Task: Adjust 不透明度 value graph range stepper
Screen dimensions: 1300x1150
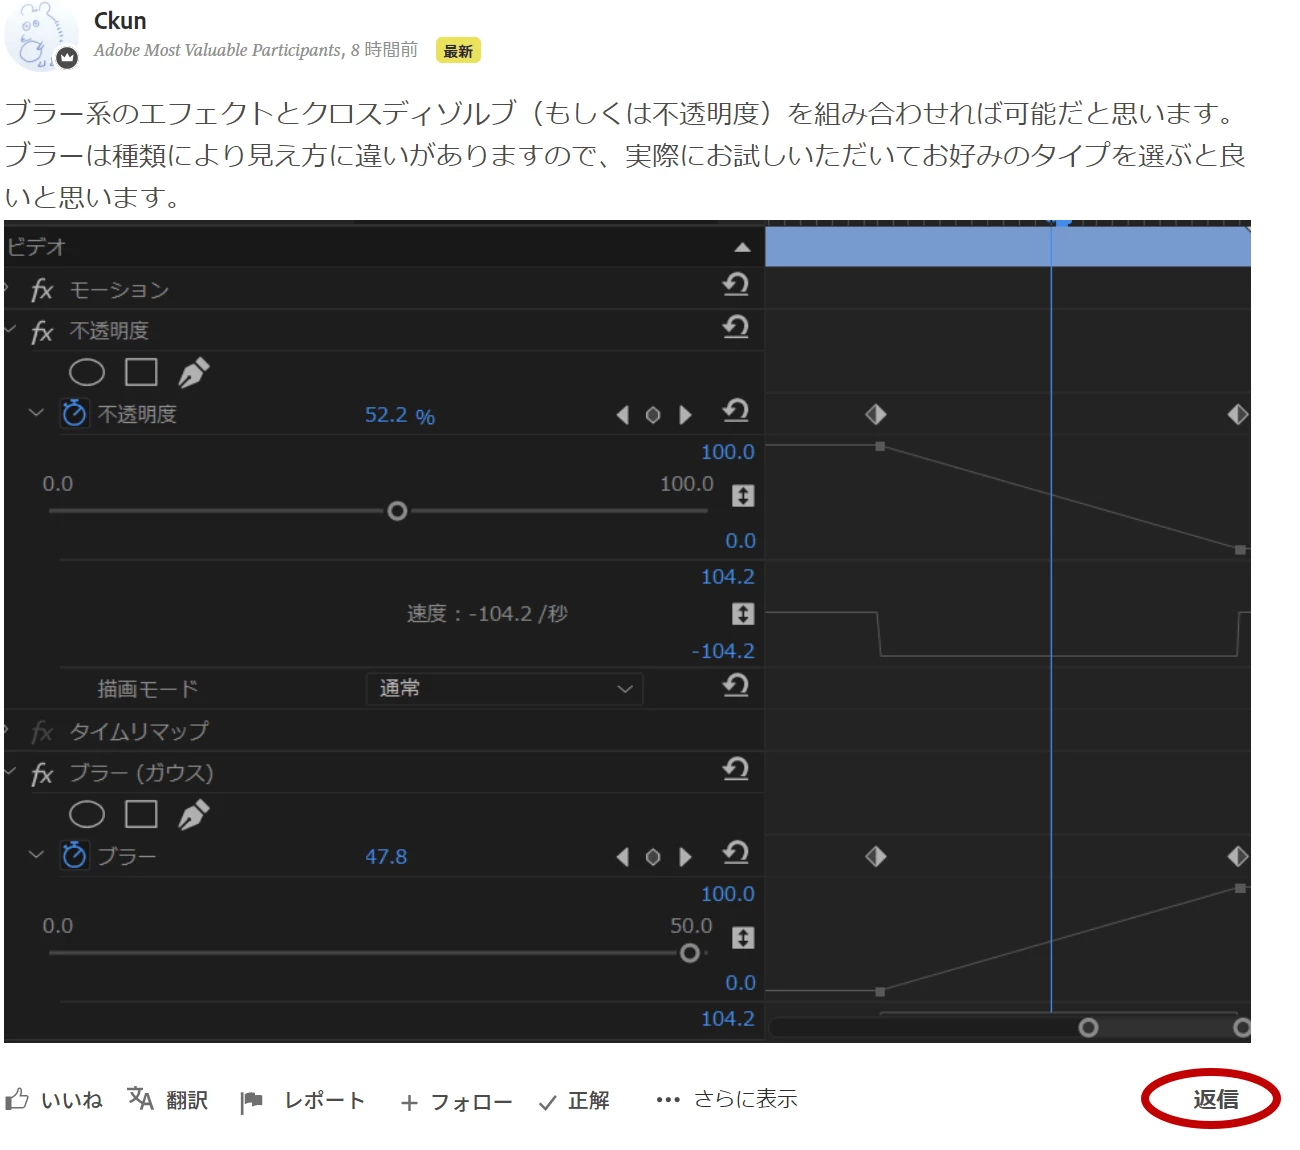Action: 743,495
